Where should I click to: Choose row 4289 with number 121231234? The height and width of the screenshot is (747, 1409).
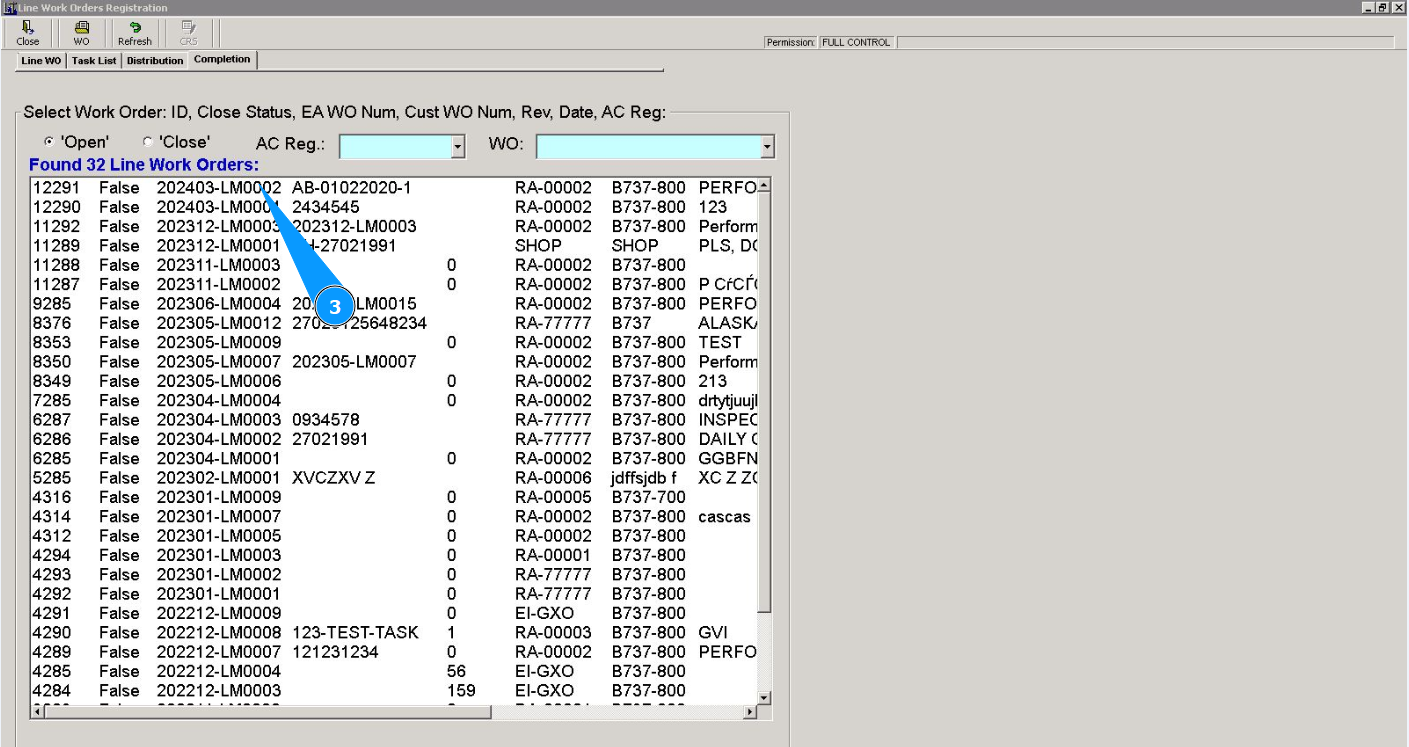pyautogui.click(x=394, y=652)
